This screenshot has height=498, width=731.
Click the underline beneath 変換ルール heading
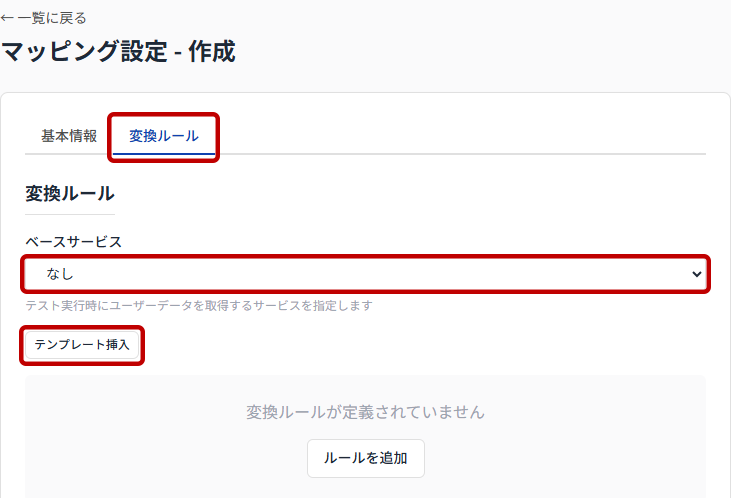coord(70,214)
